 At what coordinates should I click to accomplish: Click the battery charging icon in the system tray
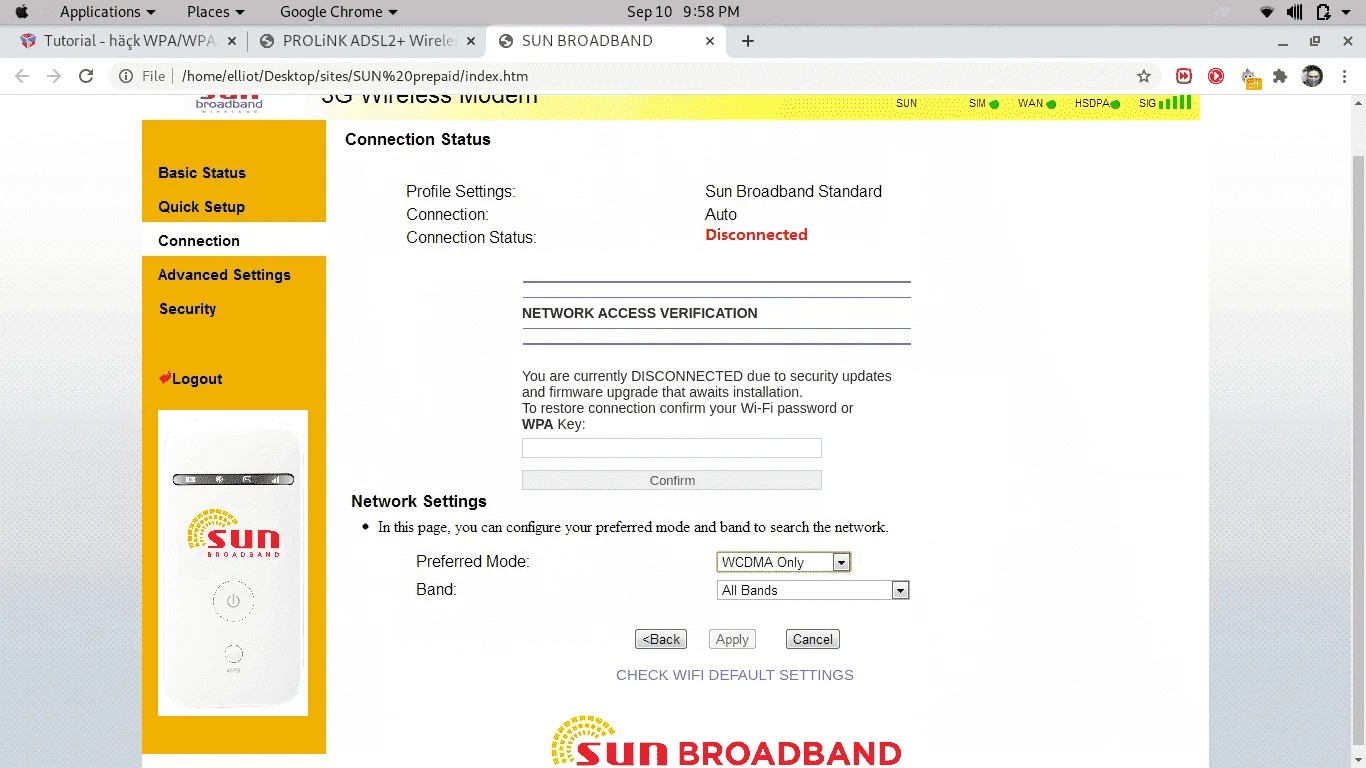[1323, 12]
